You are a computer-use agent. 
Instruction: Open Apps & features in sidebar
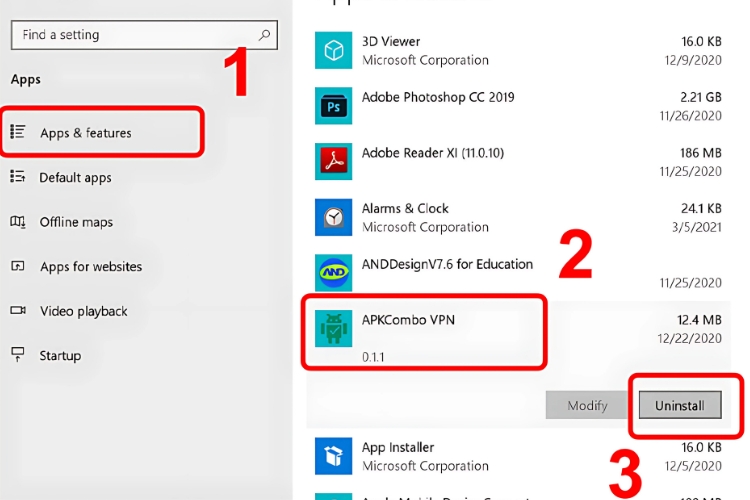point(85,133)
